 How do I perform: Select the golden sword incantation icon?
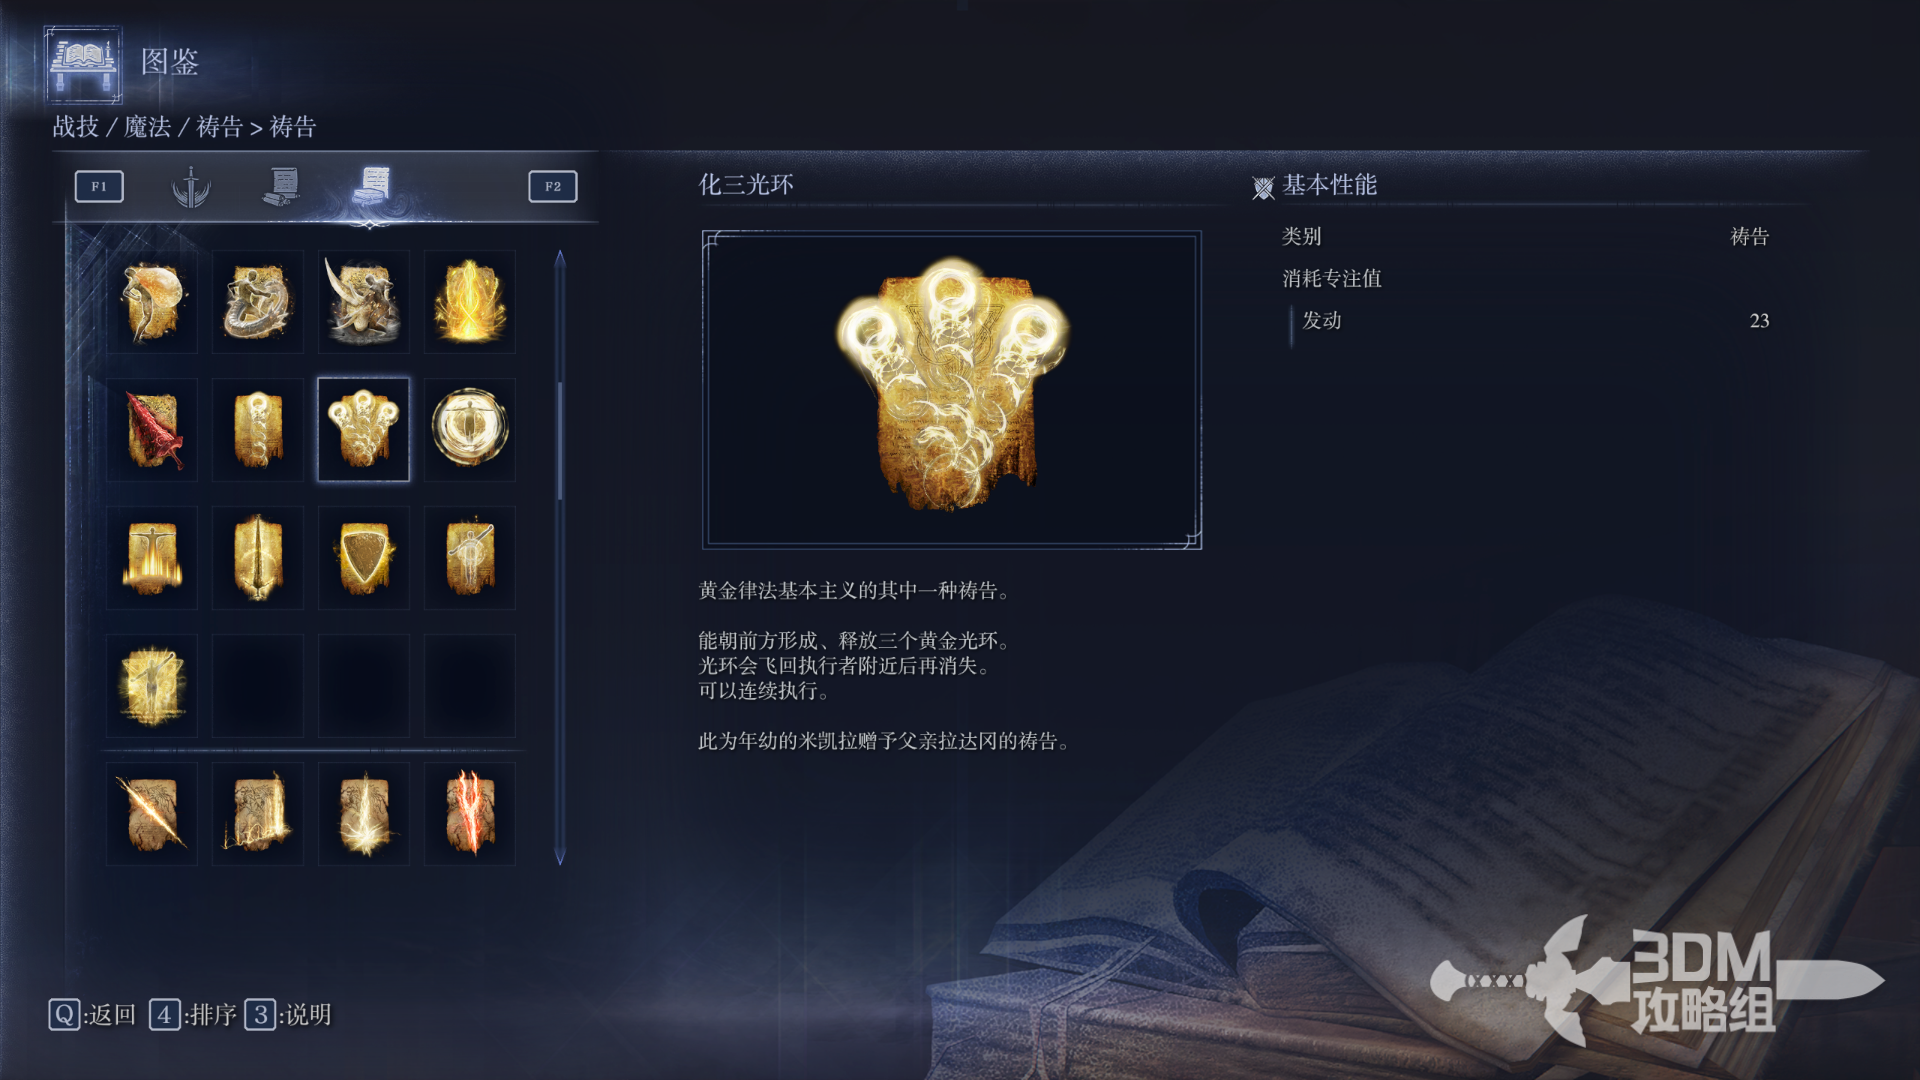[x=258, y=558]
